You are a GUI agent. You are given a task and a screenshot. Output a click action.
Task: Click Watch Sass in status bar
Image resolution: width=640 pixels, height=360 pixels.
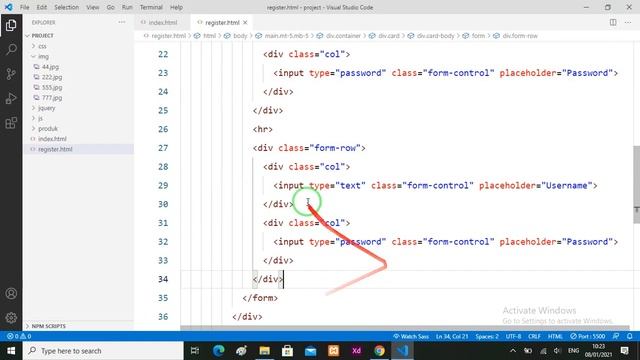(x=411, y=336)
